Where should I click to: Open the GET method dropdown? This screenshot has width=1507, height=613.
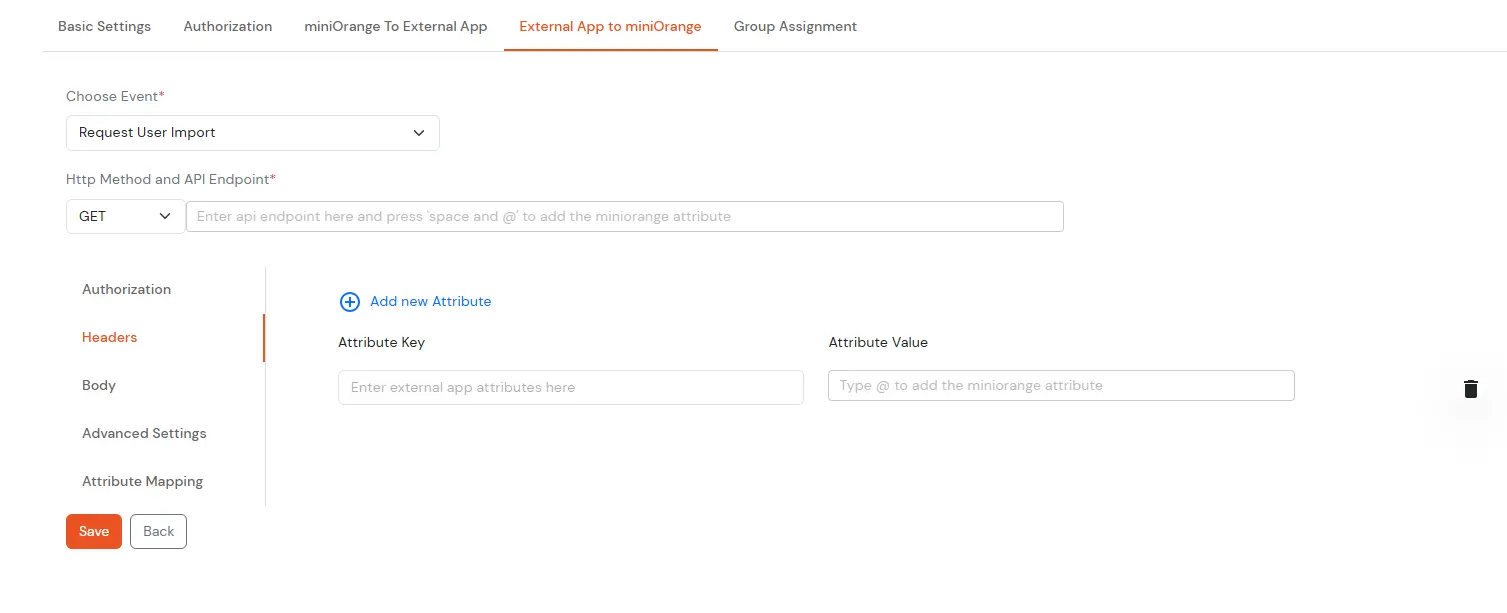pyautogui.click(x=124, y=216)
